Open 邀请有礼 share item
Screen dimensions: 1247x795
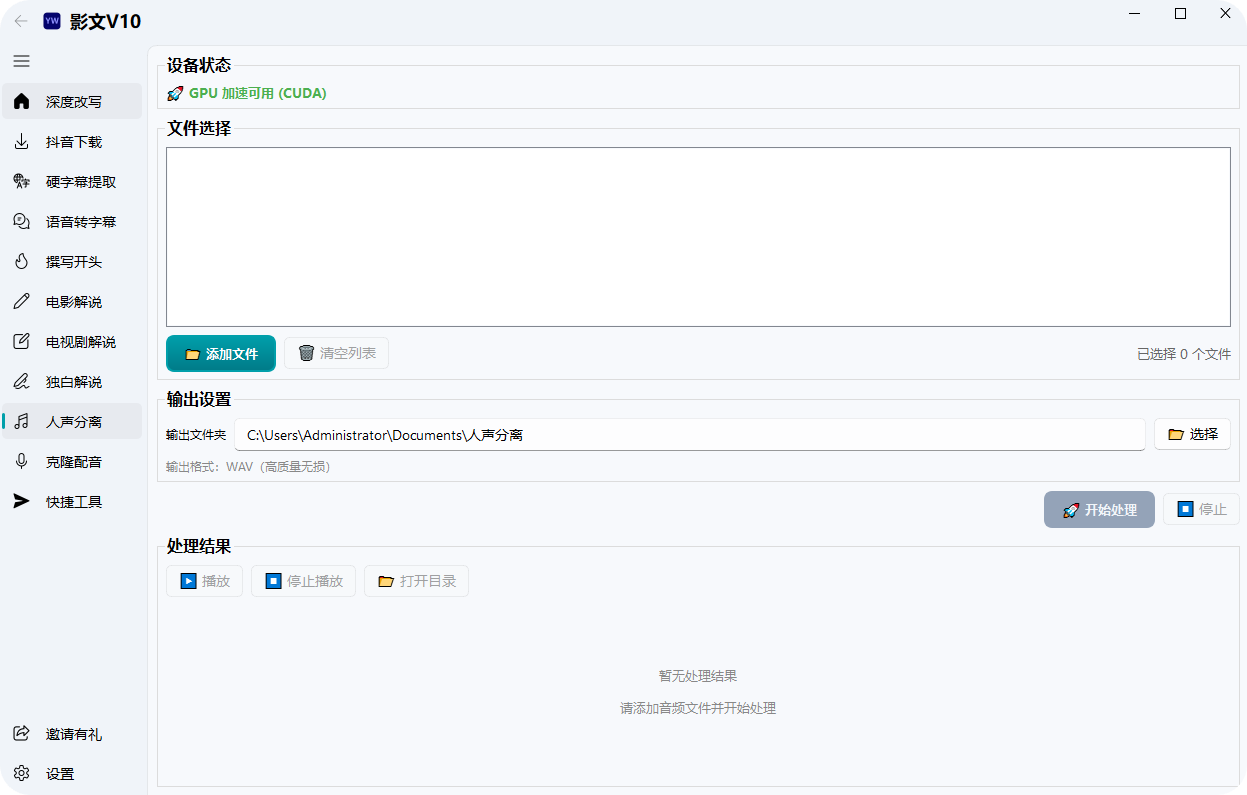(73, 734)
